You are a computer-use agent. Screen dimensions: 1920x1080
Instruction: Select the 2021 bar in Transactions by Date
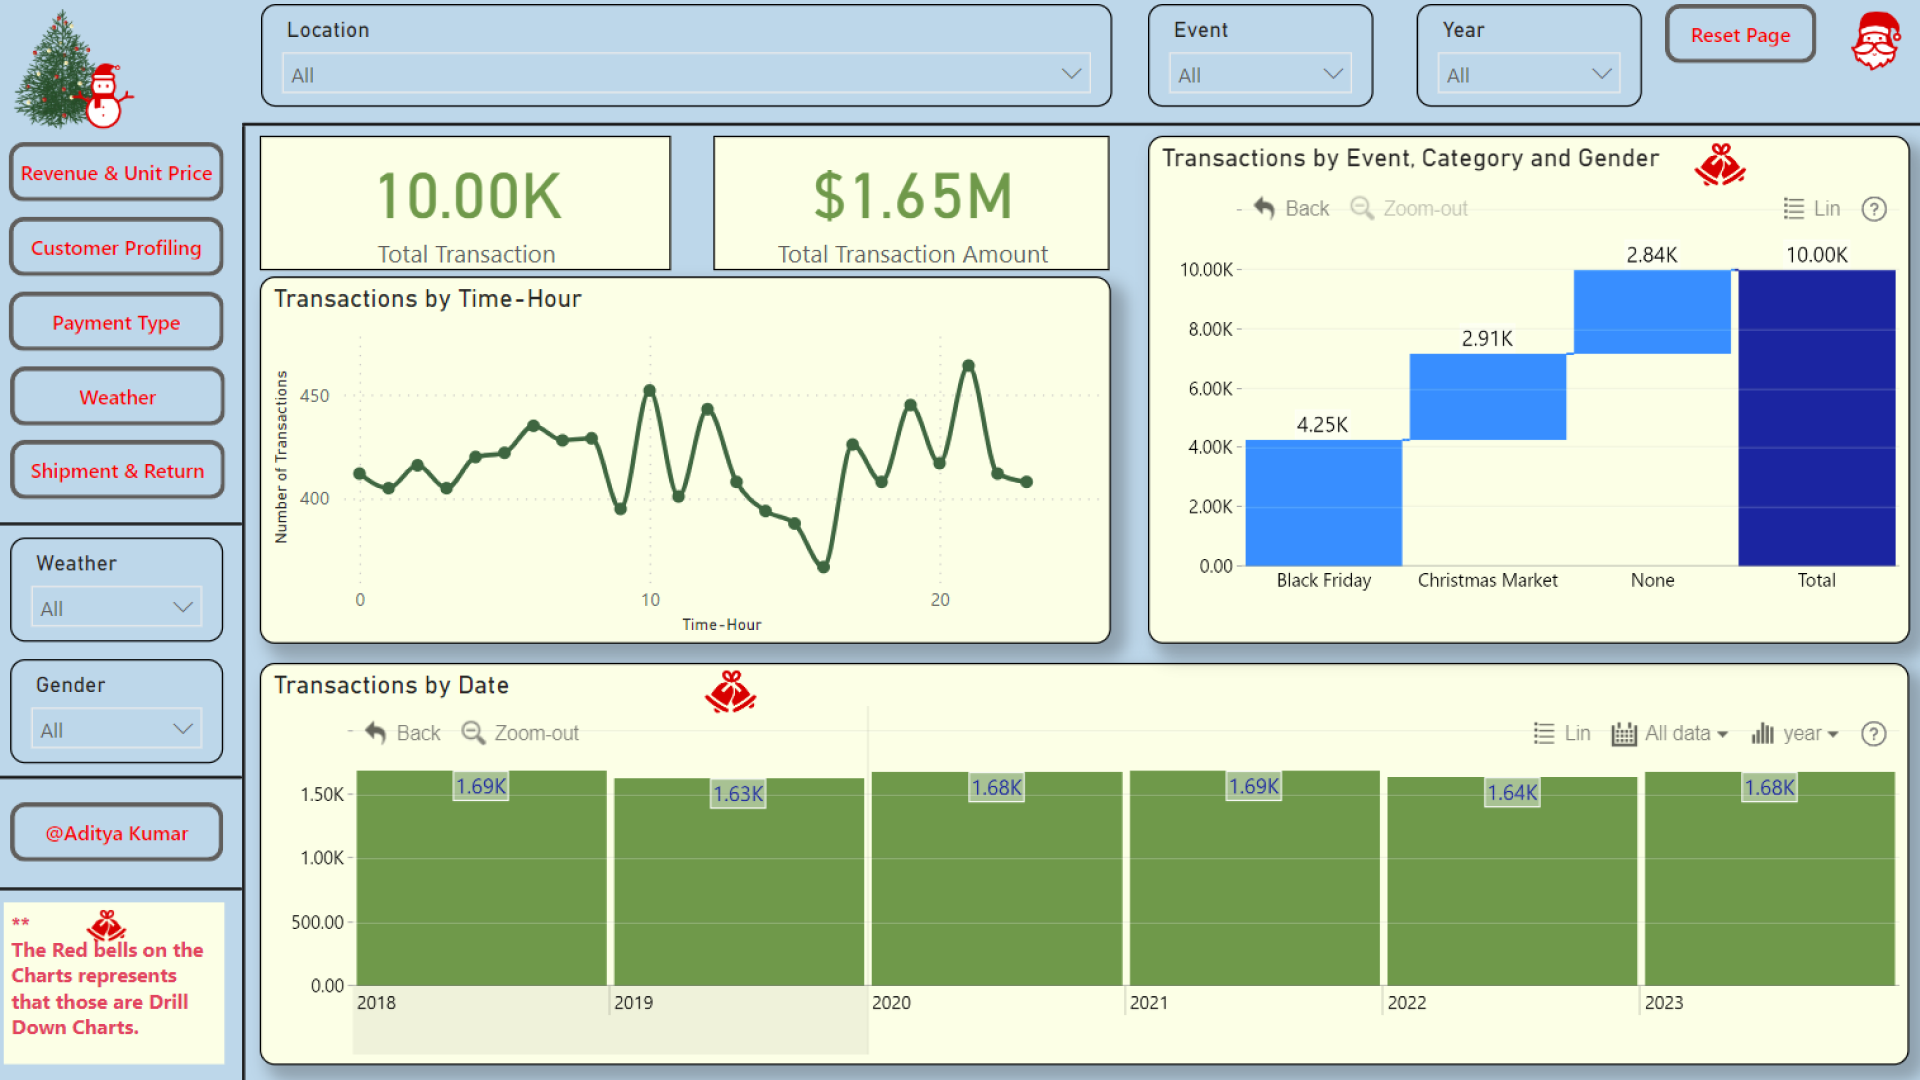coord(1254,878)
